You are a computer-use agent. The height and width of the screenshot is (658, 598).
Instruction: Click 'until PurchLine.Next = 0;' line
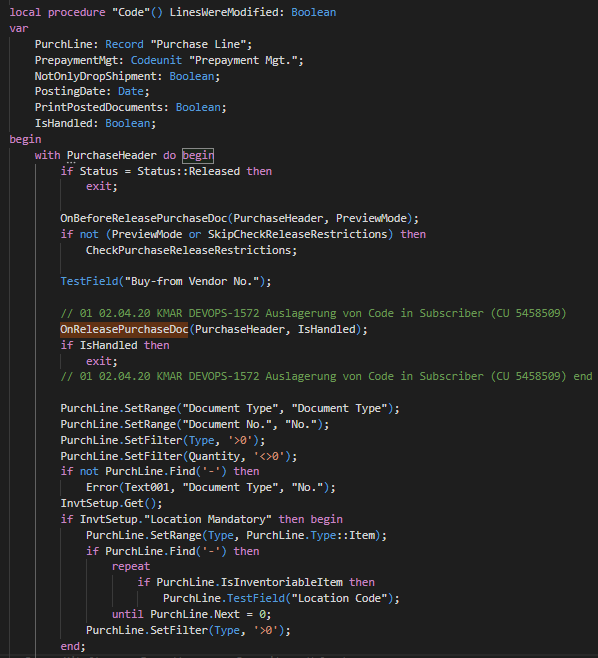point(191,614)
